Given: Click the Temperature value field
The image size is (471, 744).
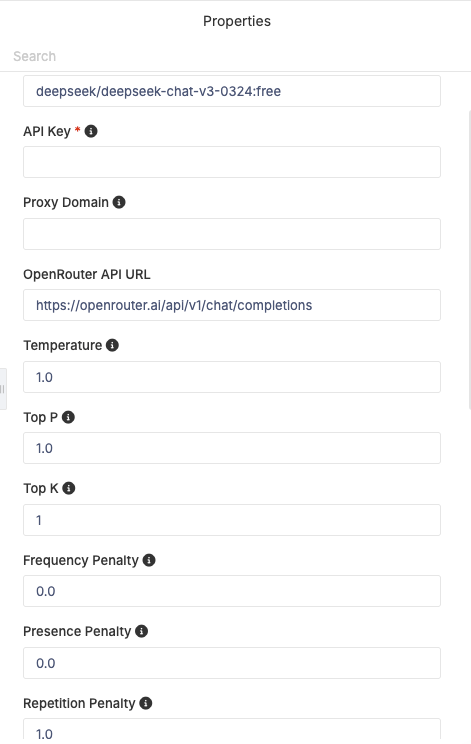Looking at the screenshot, I should [x=232, y=377].
